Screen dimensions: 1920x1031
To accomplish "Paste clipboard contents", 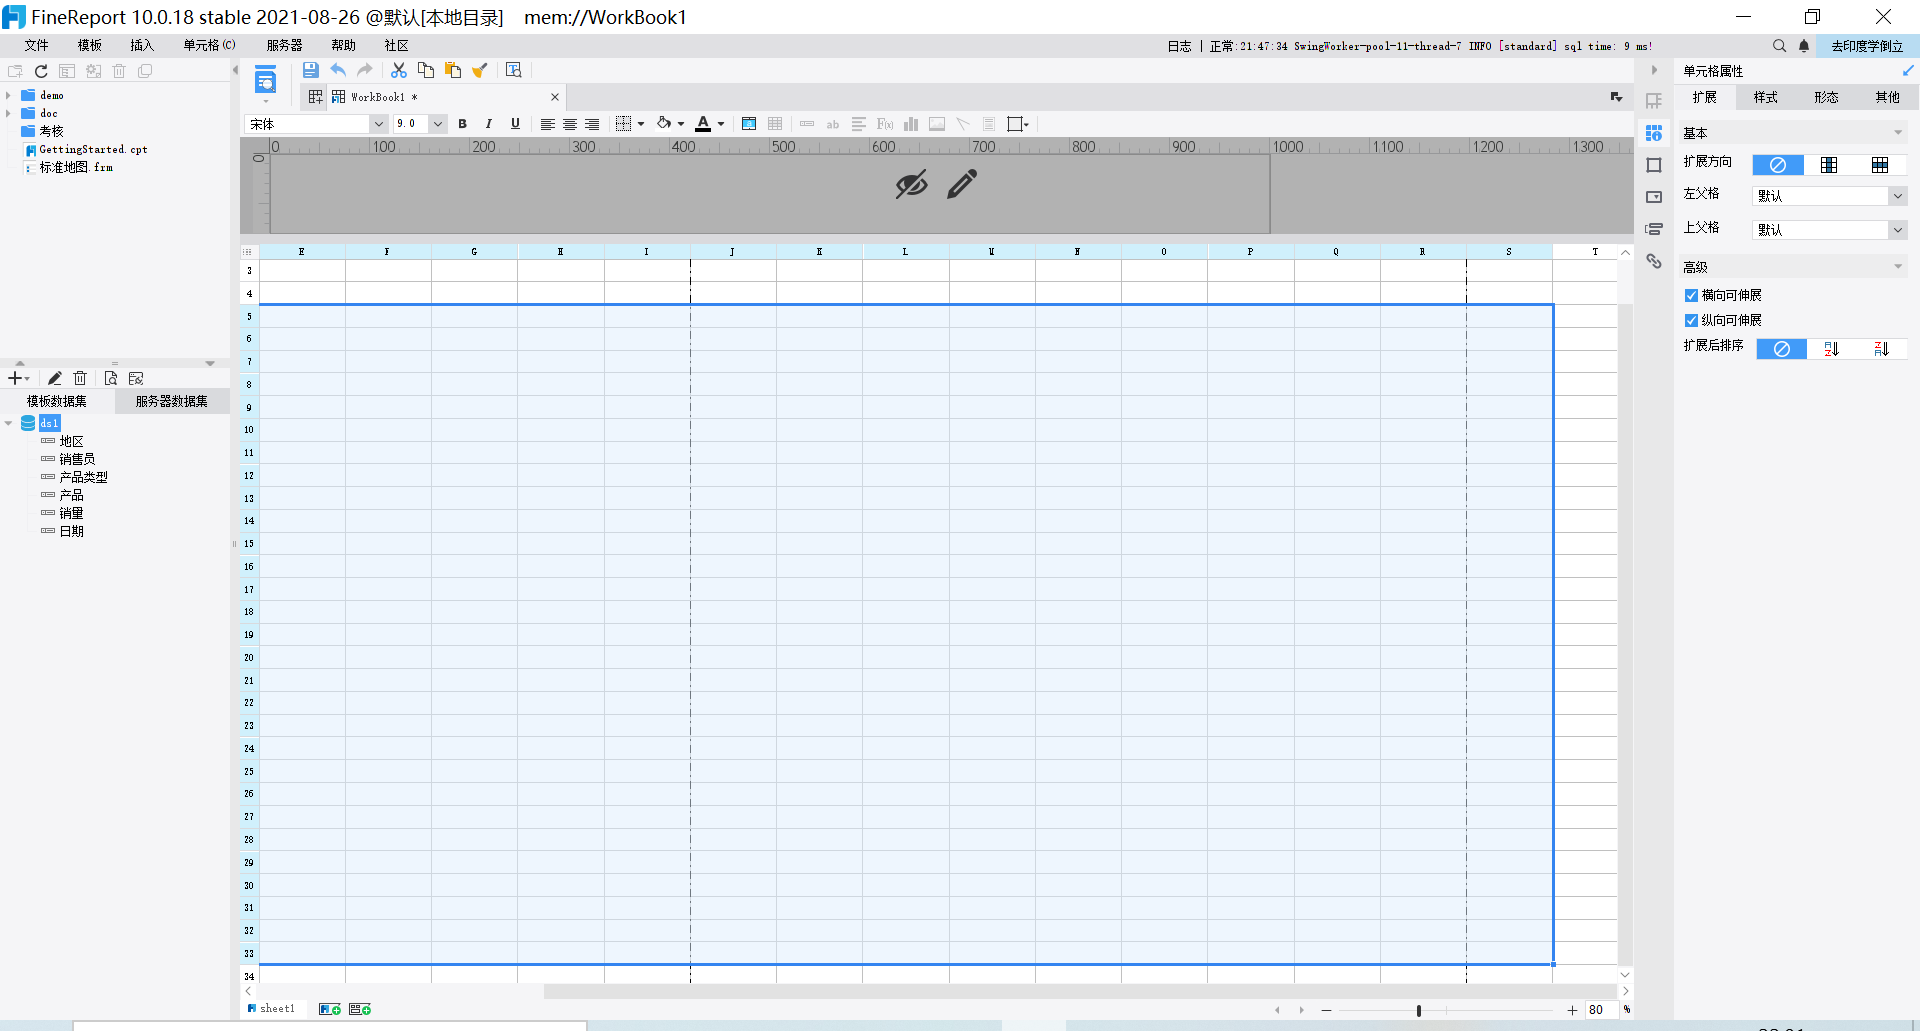I will pyautogui.click(x=453, y=70).
